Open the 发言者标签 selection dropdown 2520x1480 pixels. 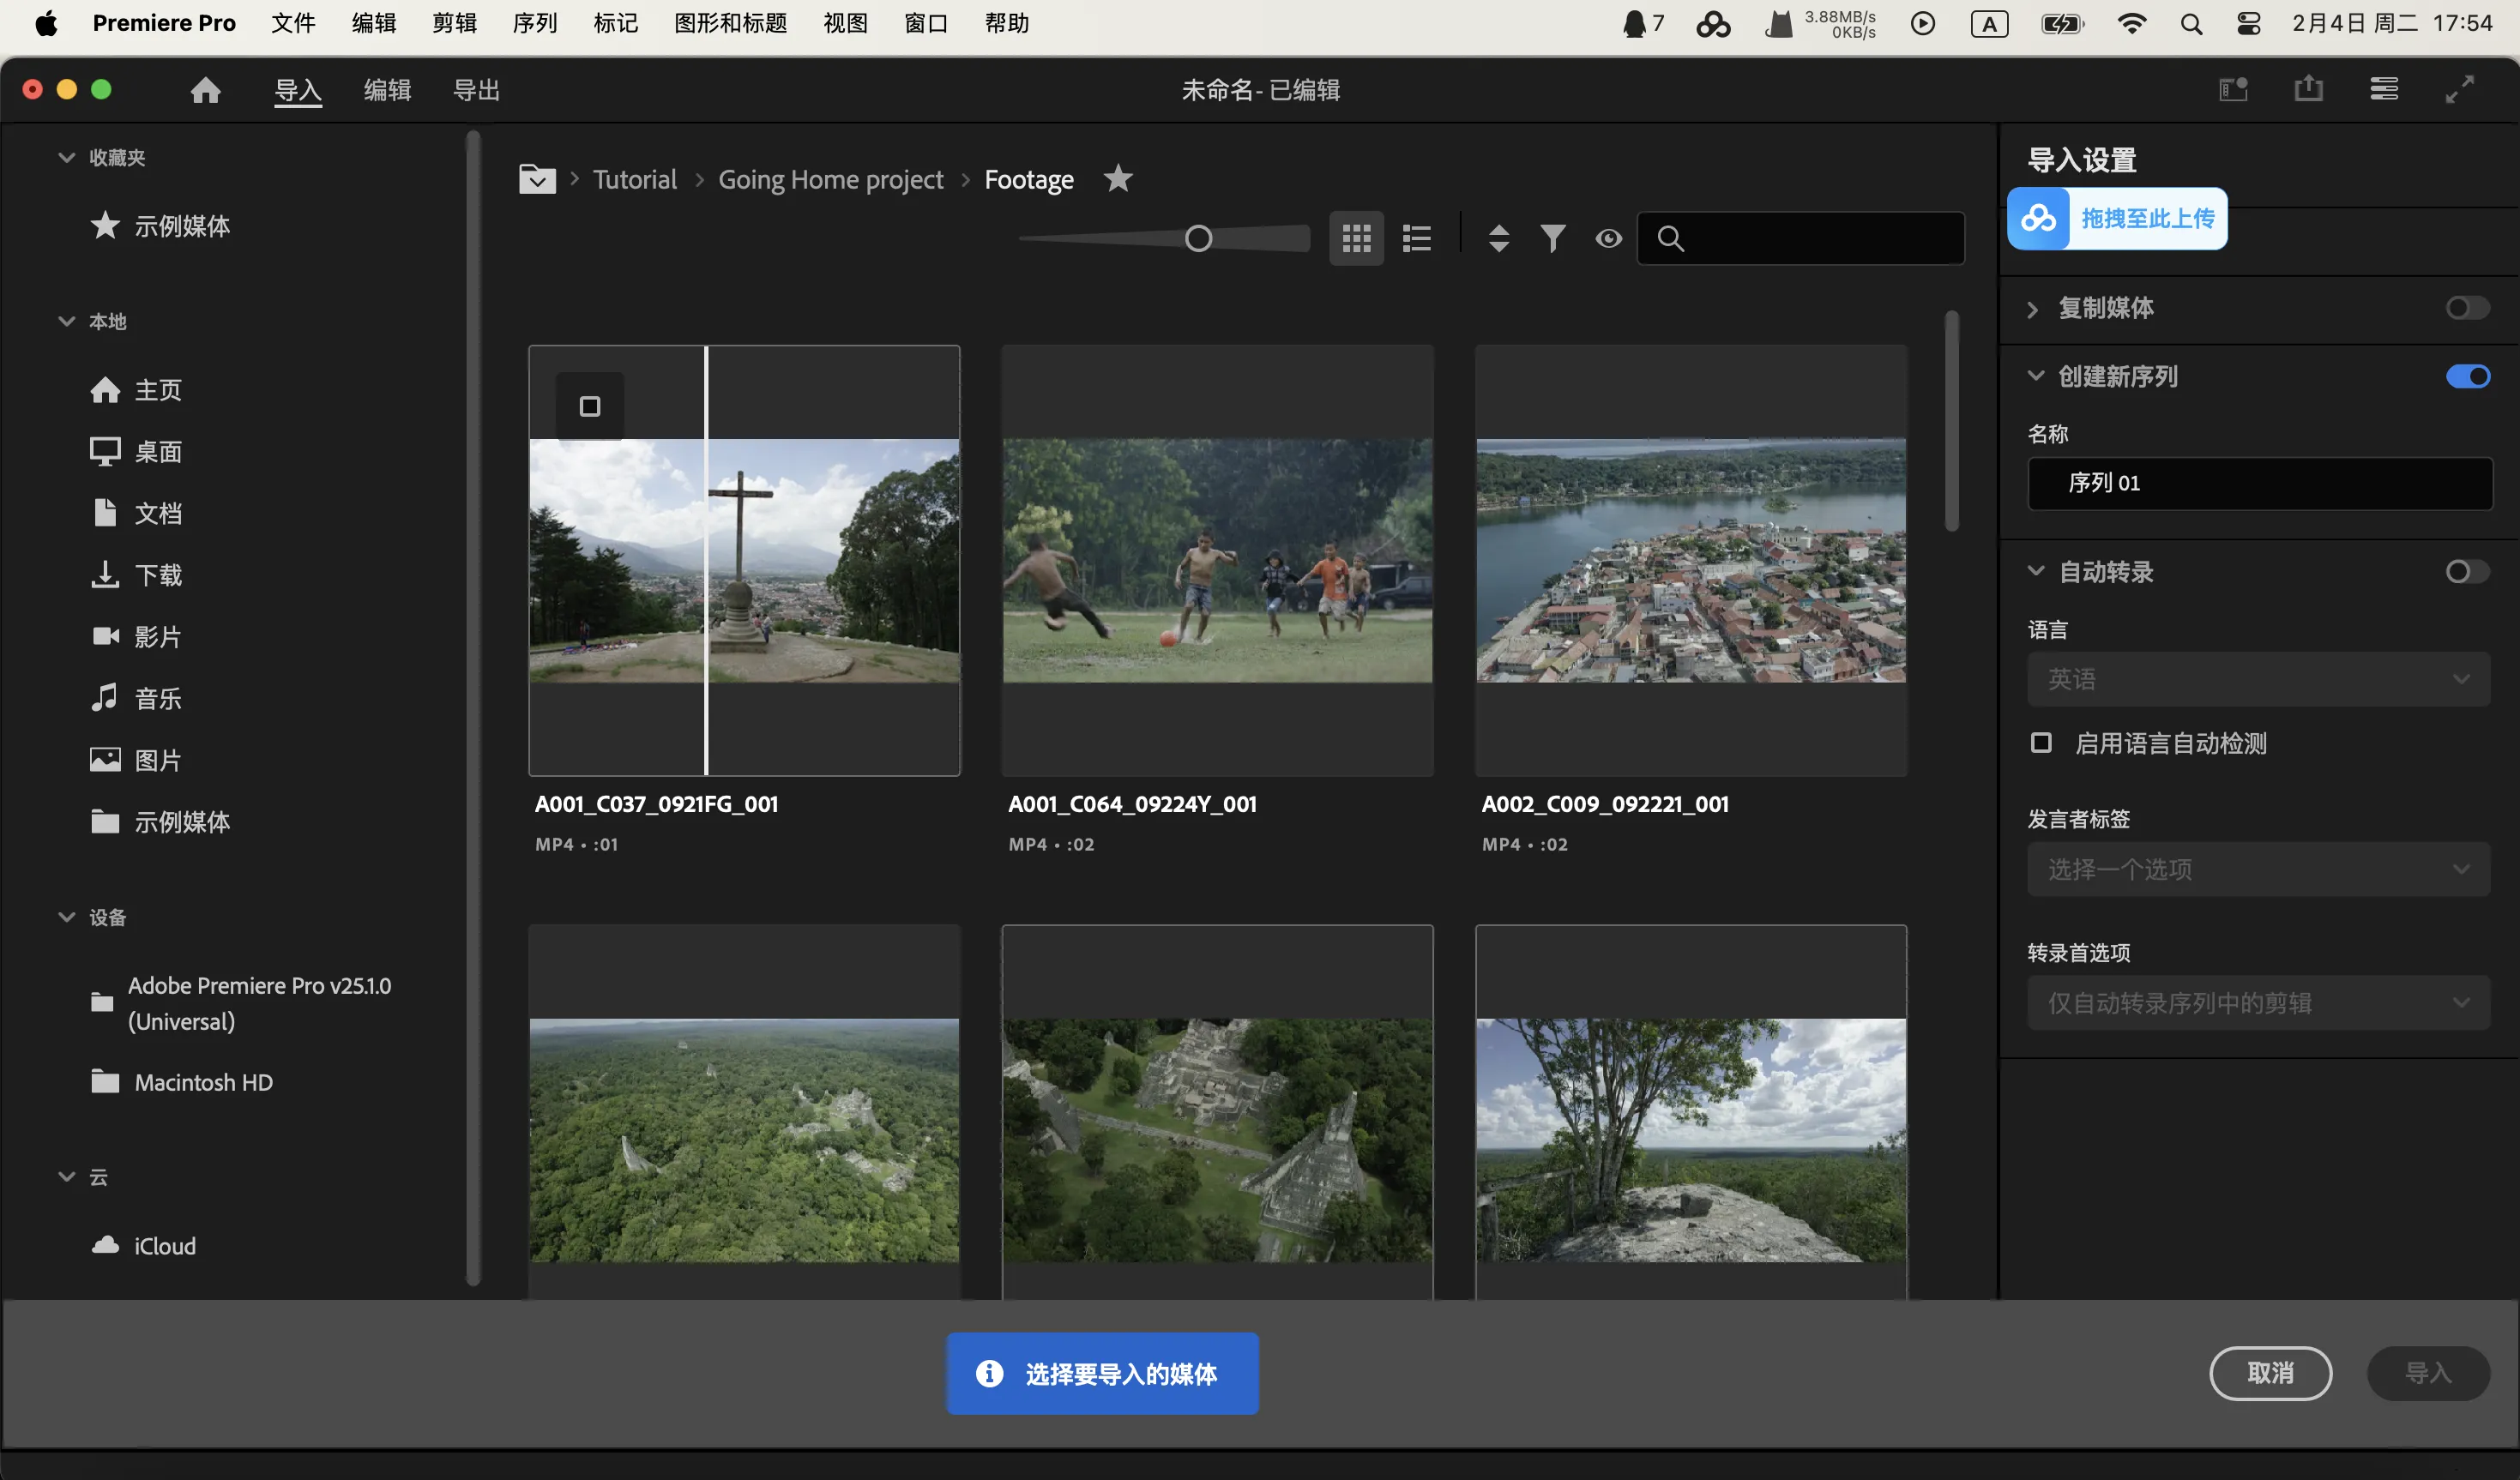click(2258, 869)
